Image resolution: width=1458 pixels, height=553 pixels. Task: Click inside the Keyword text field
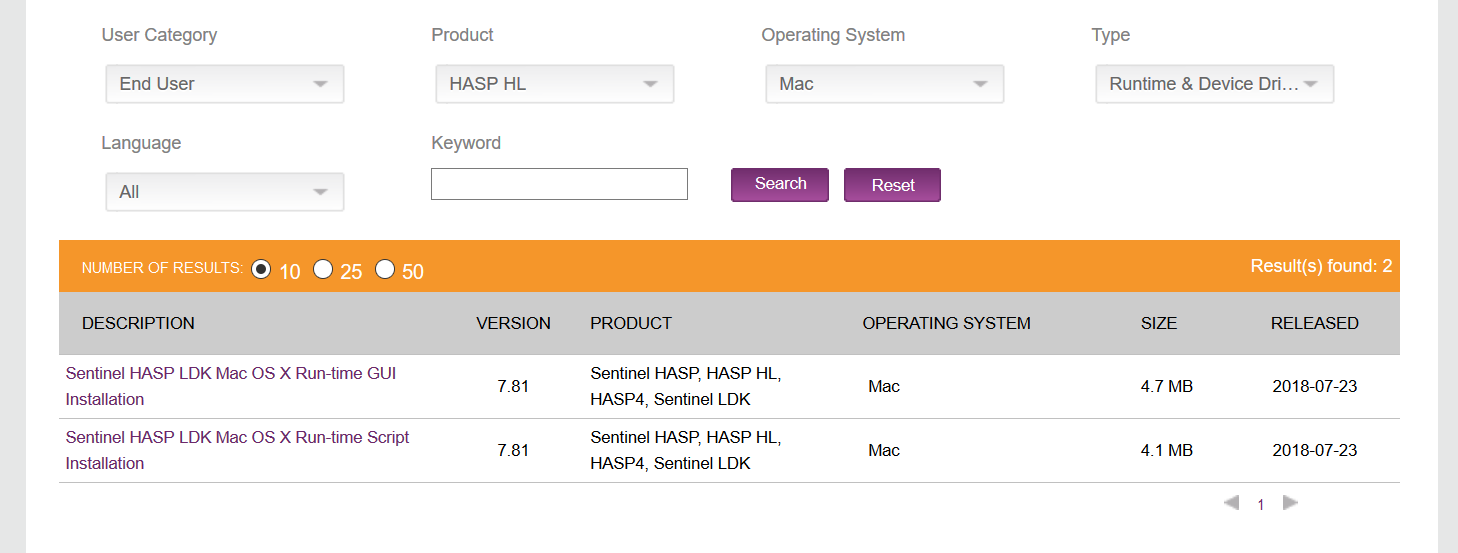559,184
